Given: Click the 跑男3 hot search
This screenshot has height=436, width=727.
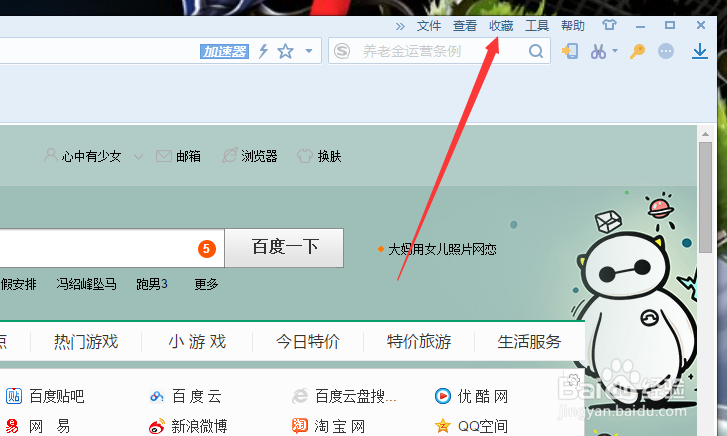Looking at the screenshot, I should [152, 284].
